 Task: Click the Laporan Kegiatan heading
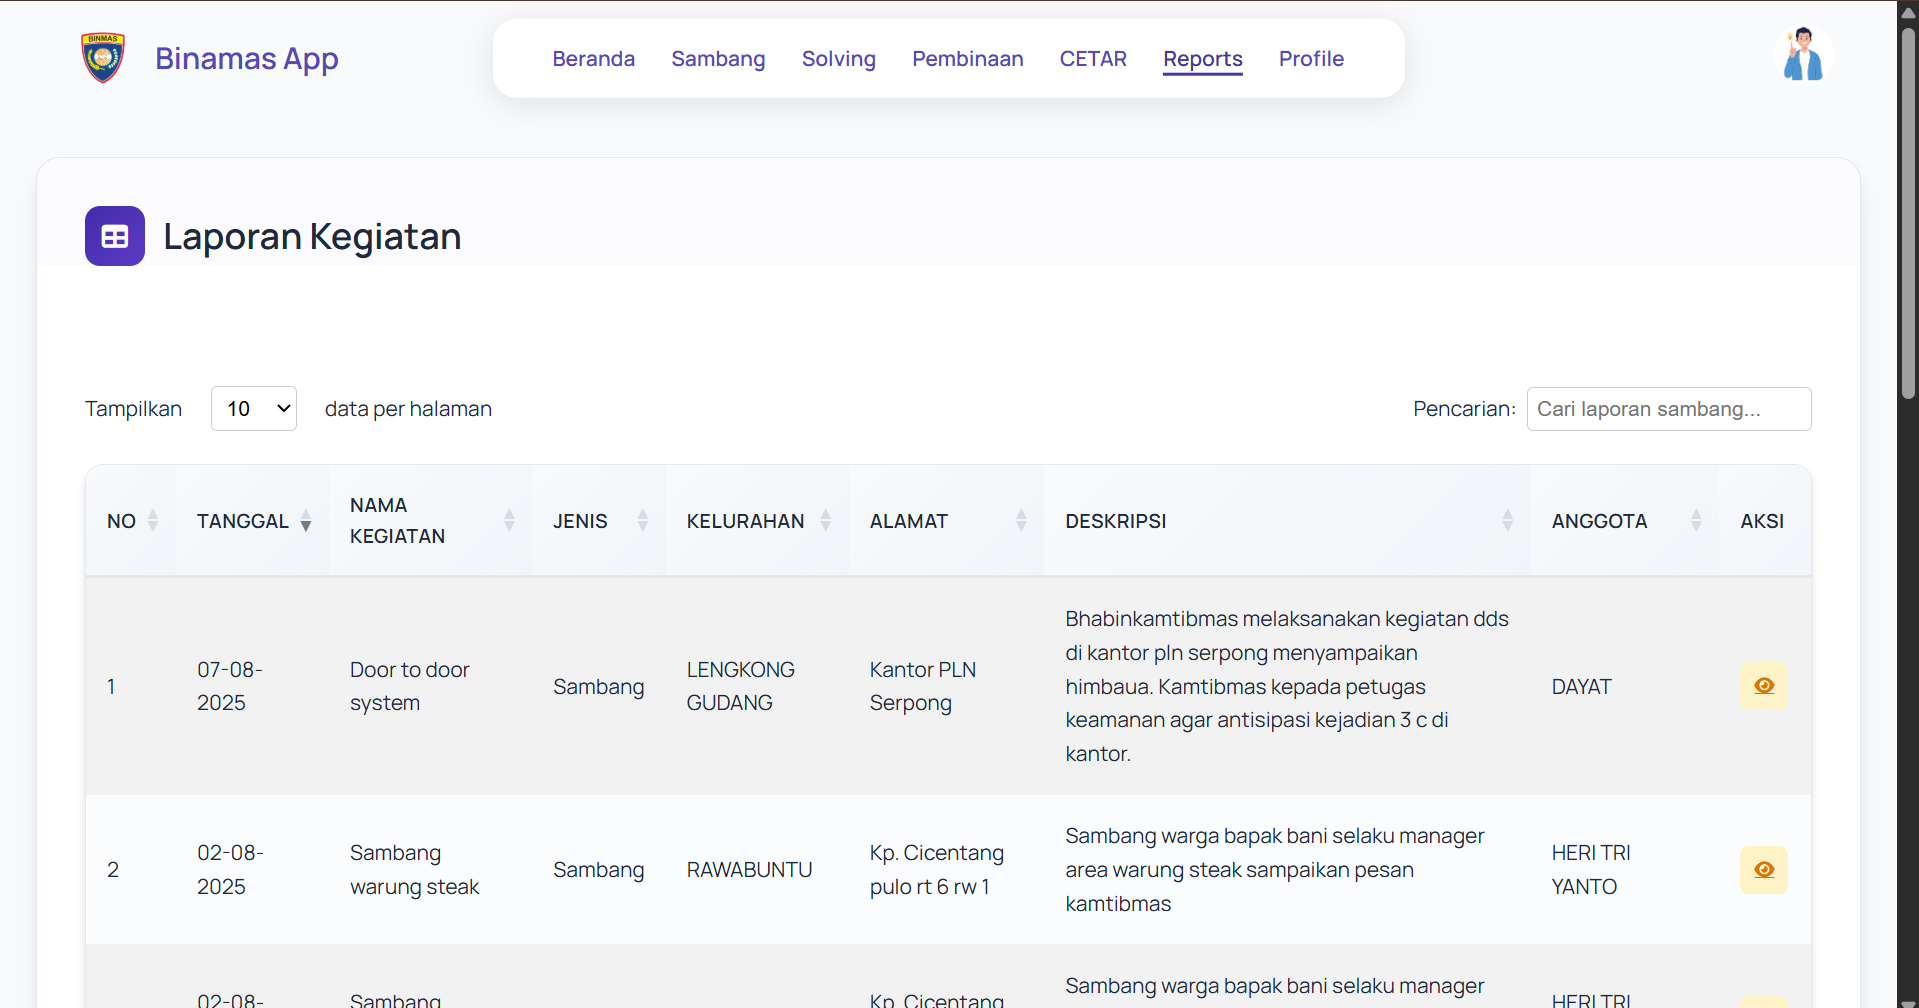(x=312, y=237)
